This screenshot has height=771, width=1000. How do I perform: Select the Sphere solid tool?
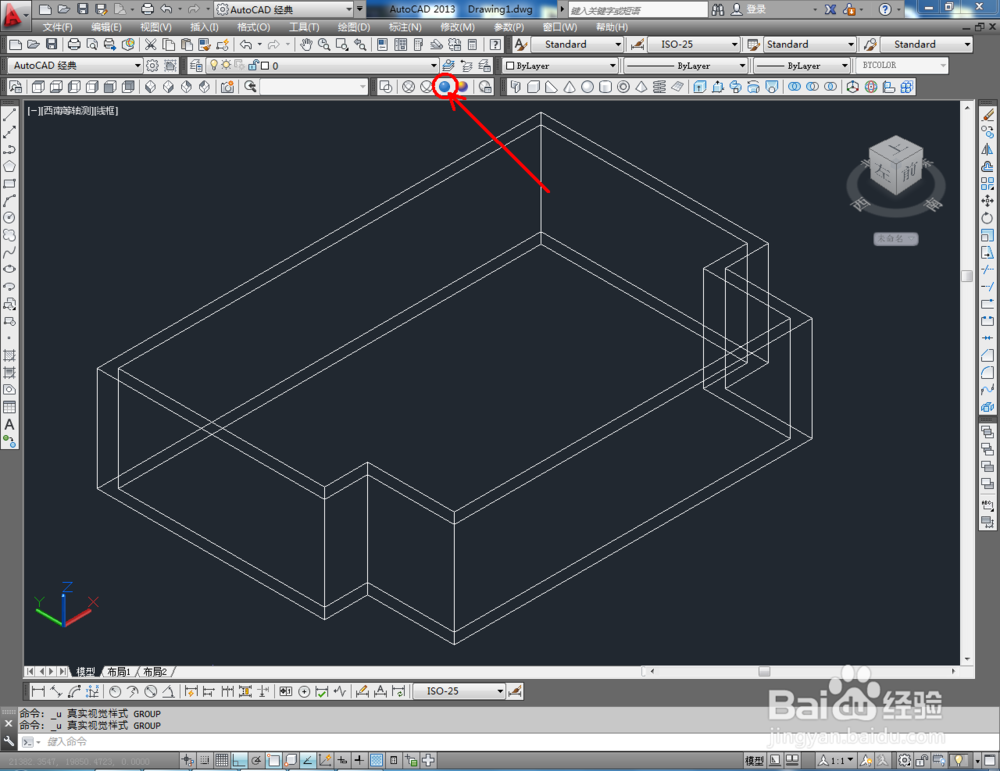(587, 87)
